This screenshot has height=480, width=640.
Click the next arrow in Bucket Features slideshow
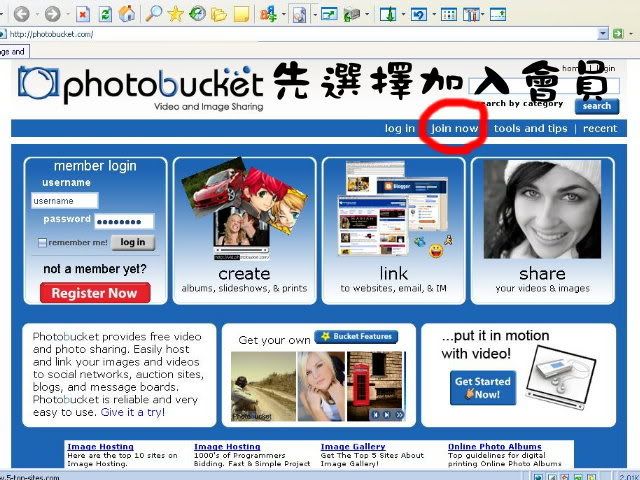(387, 415)
